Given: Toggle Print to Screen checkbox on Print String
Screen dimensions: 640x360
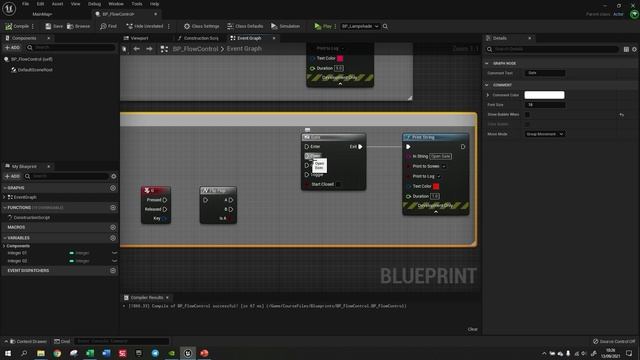Looking at the screenshot, I should click(444, 166).
